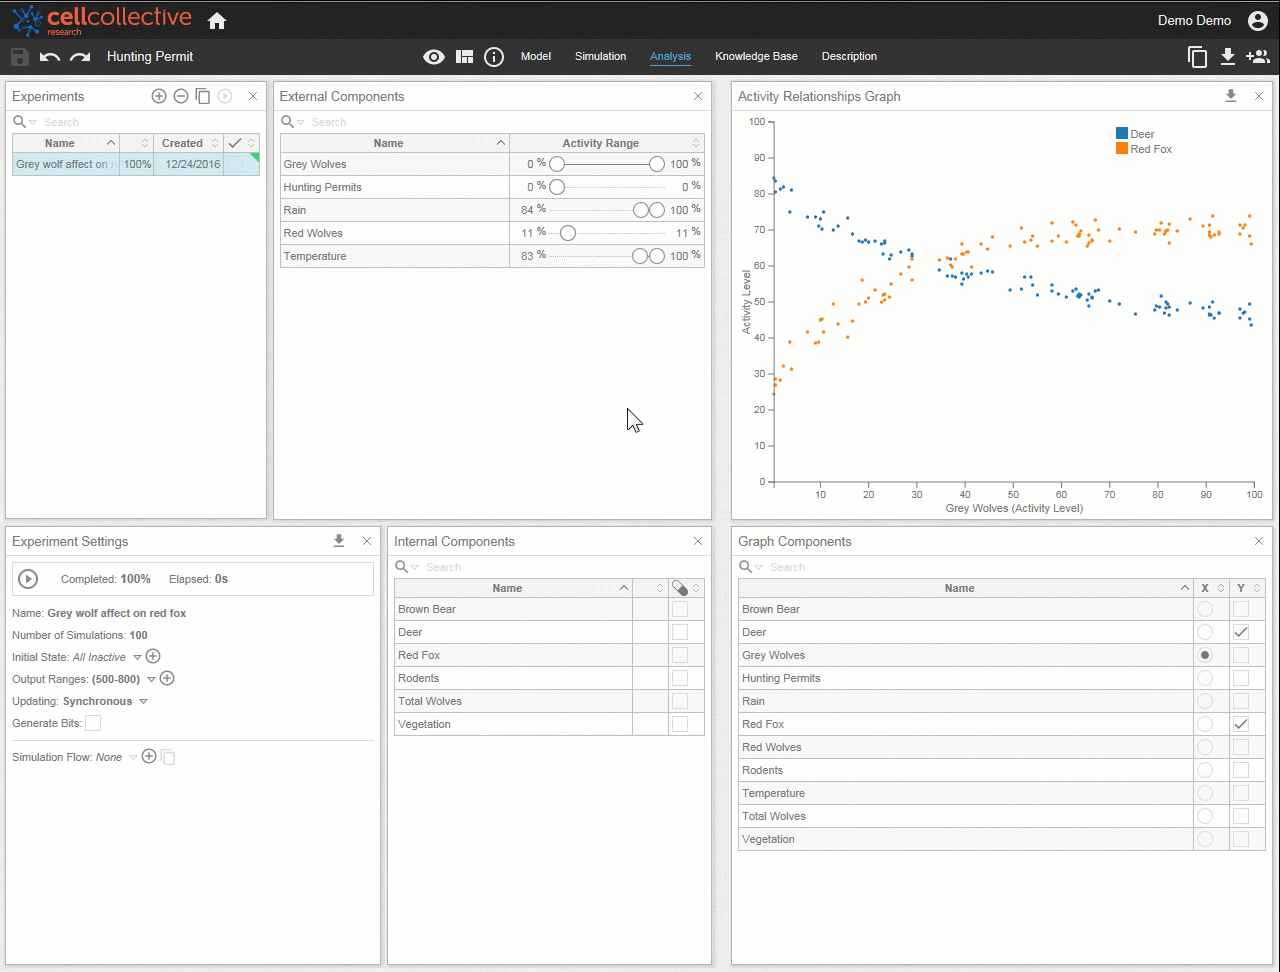Open the share with users icon
Image resolution: width=1280 pixels, height=972 pixels.
click(x=1258, y=57)
